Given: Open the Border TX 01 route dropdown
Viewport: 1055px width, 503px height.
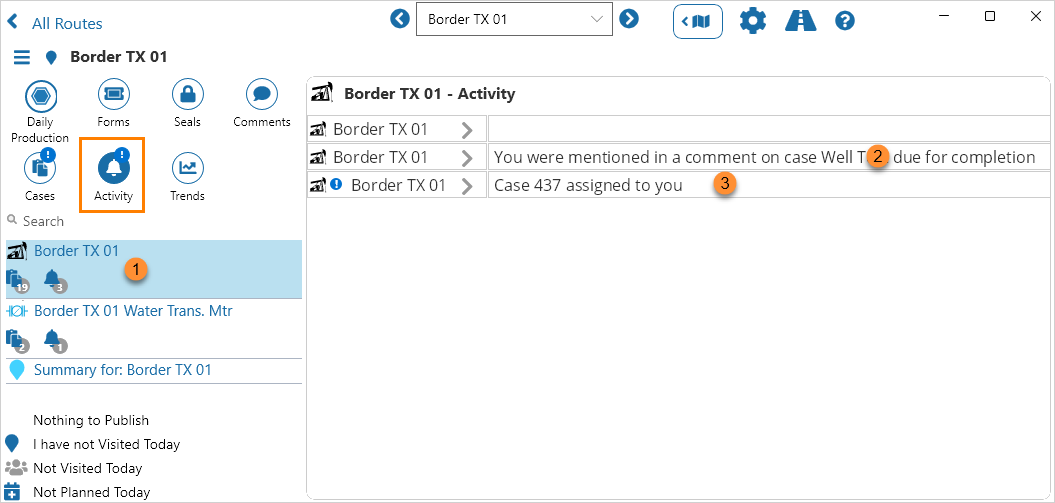Looking at the screenshot, I should pyautogui.click(x=514, y=19).
